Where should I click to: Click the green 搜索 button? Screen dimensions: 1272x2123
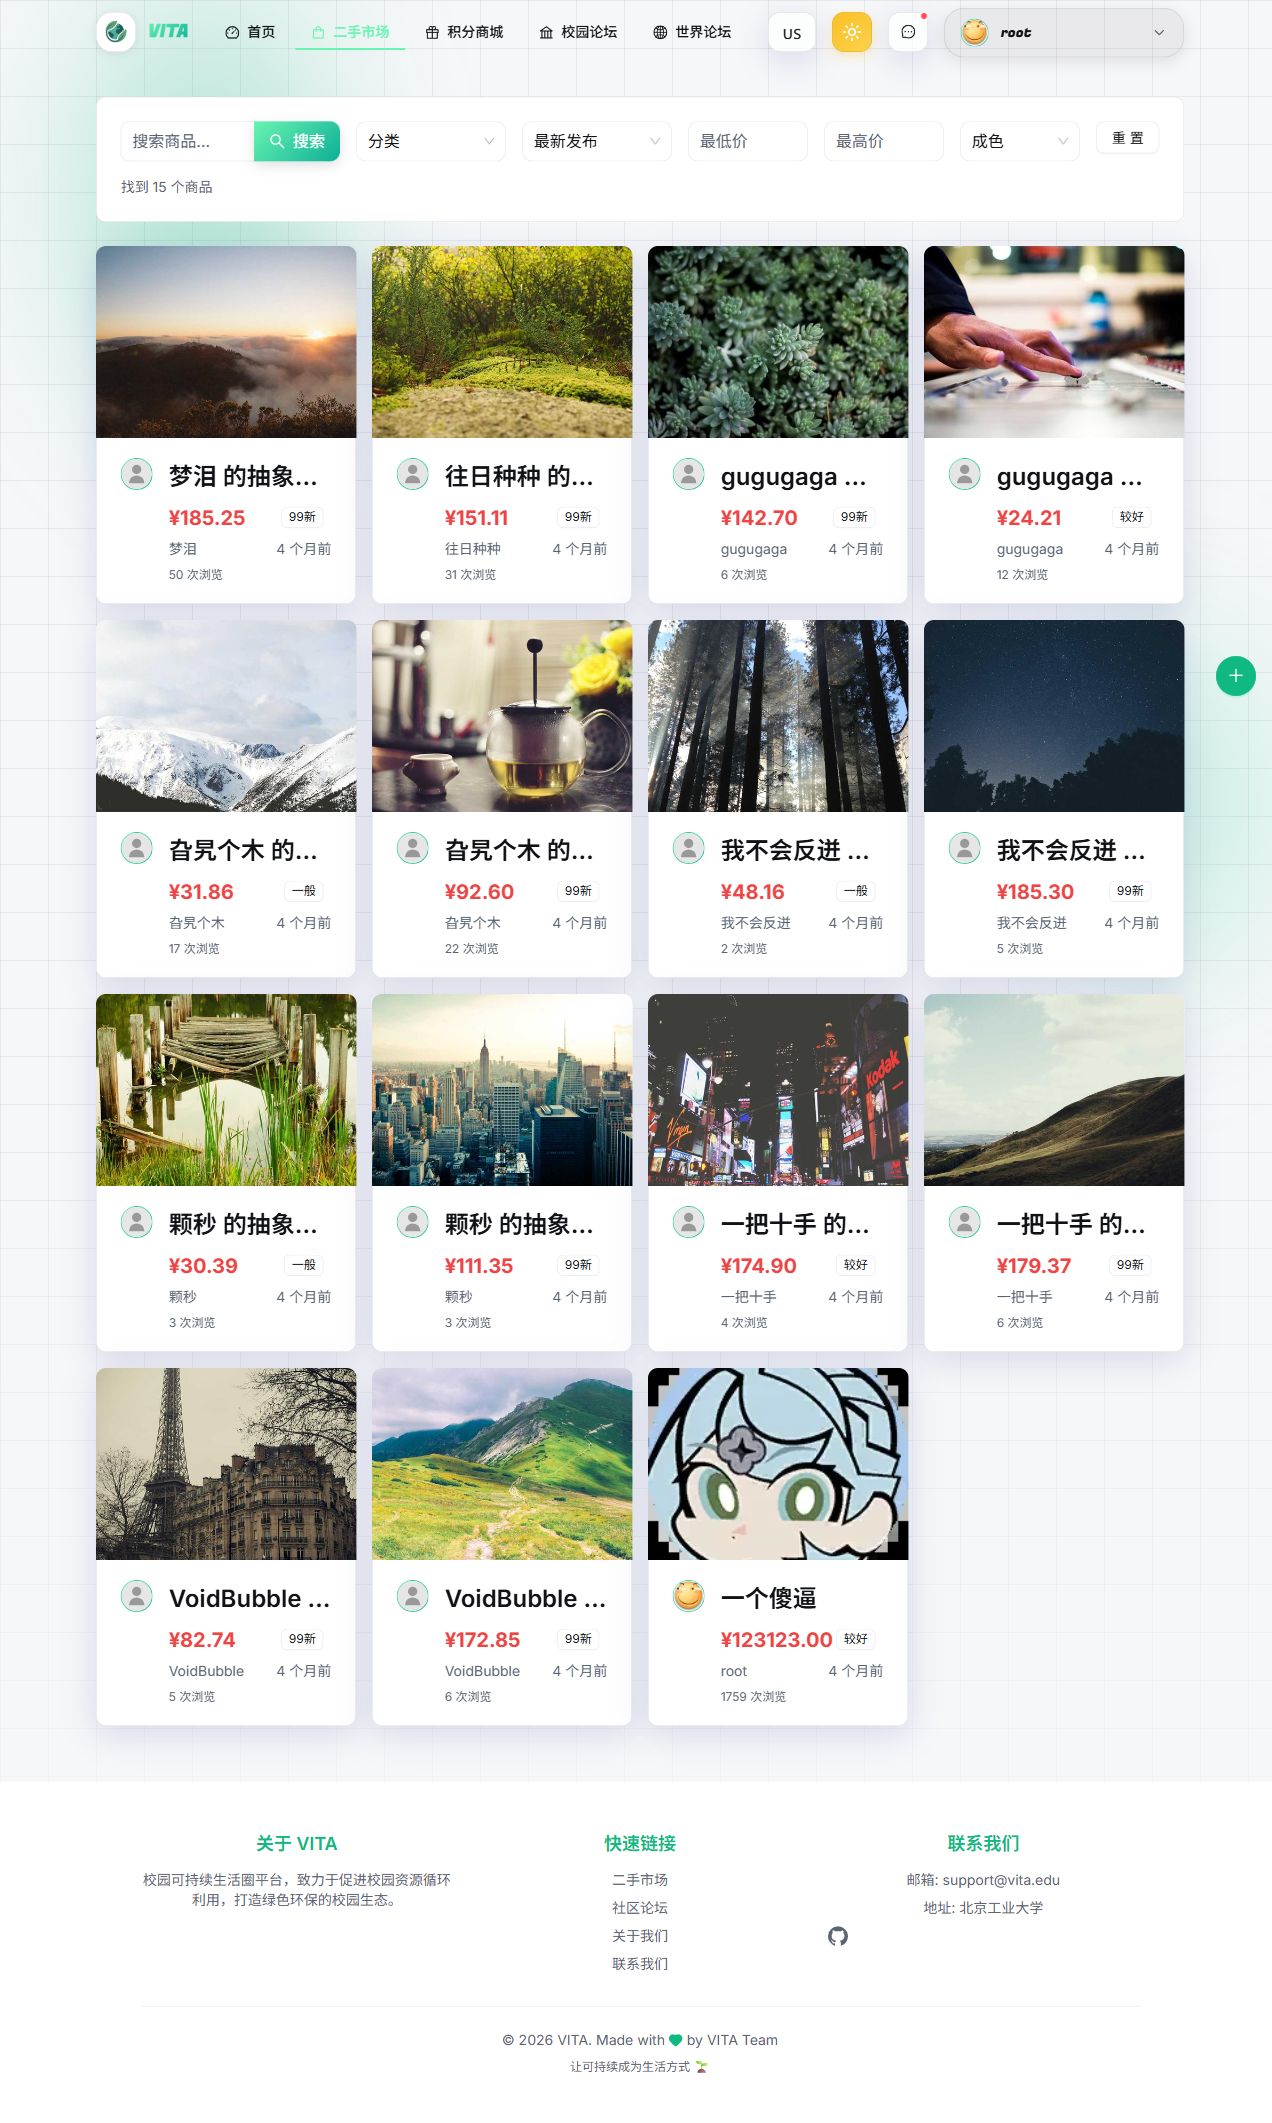[297, 141]
